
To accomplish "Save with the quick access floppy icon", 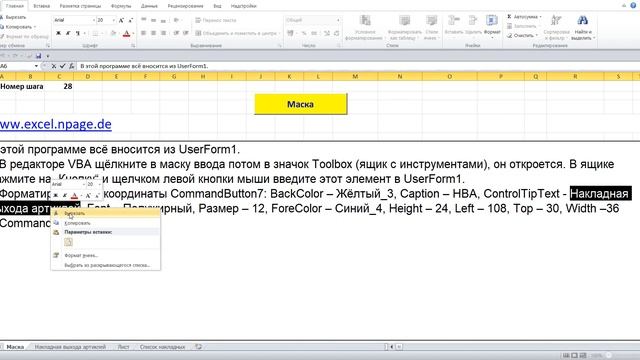I will point(38,56).
